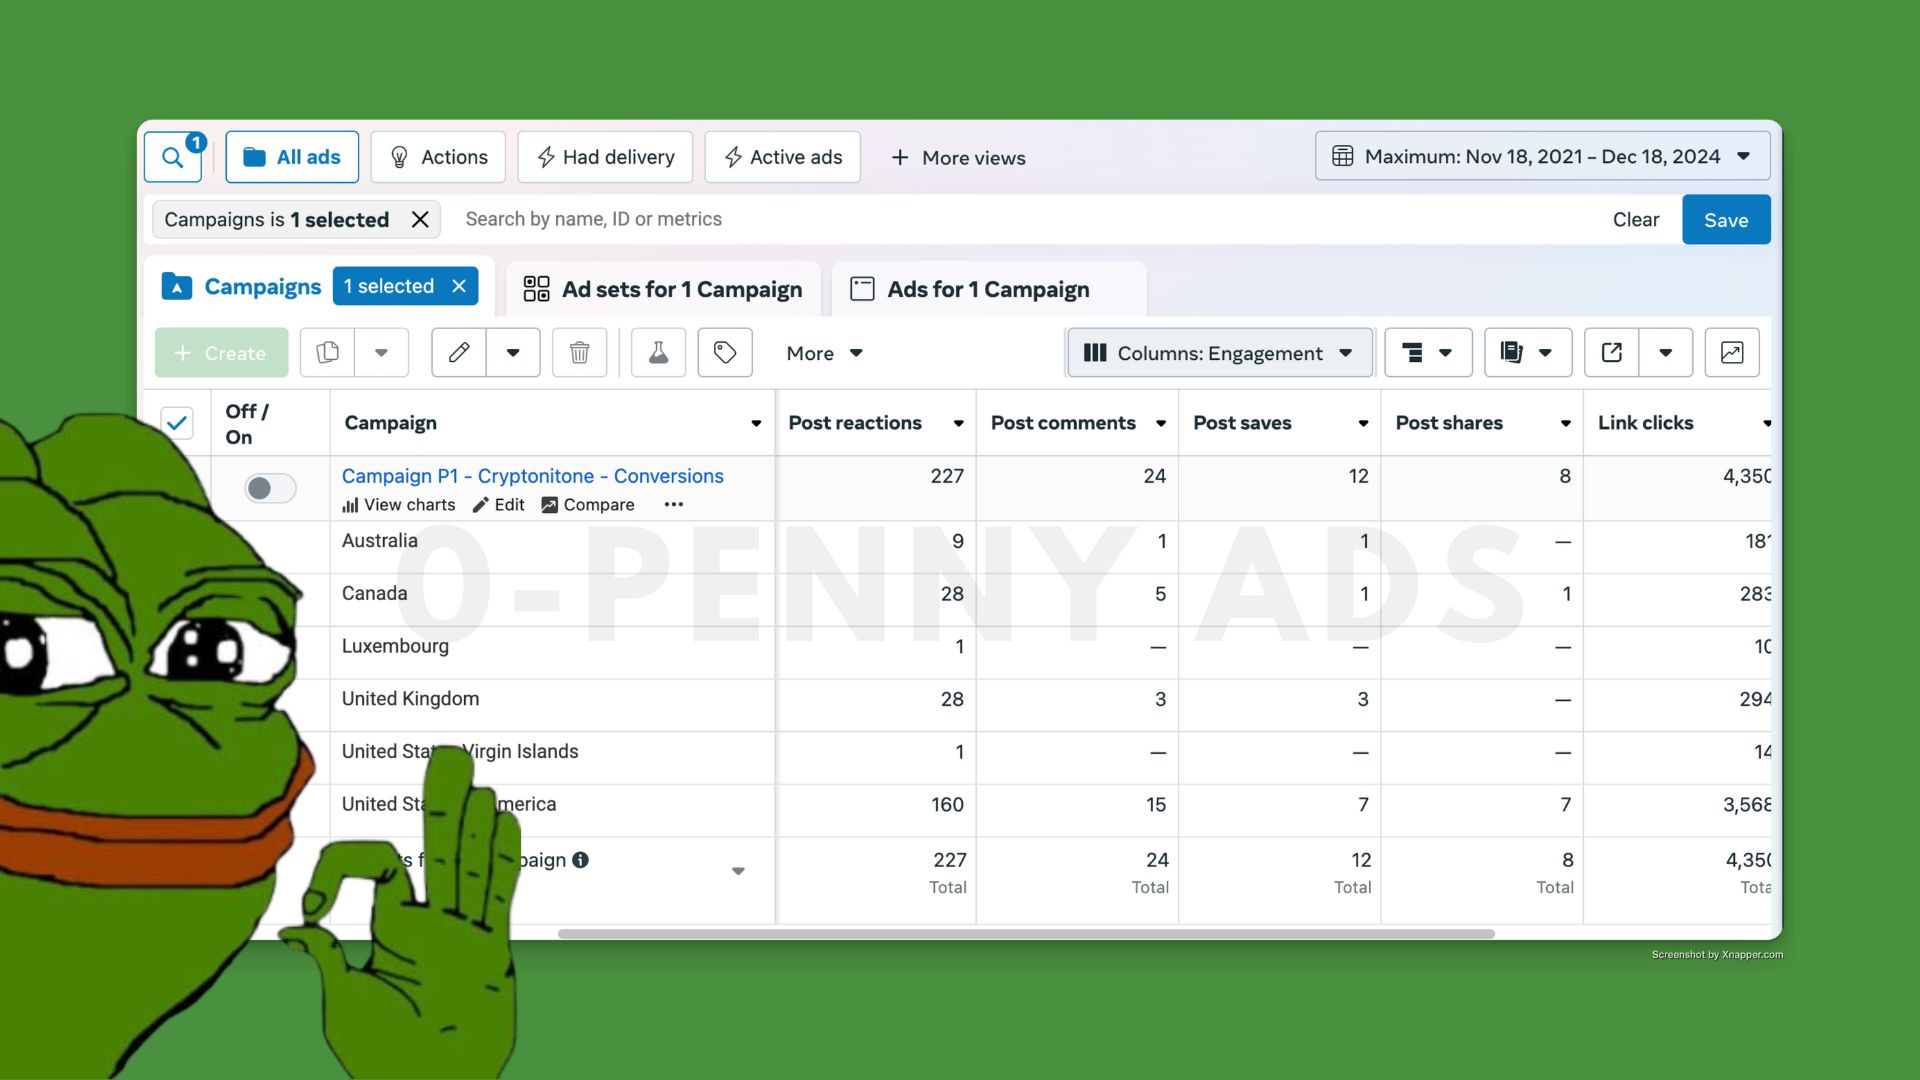1920x1080 pixels.
Task: Open the reports dropdown icon
Action: [x=1528, y=352]
